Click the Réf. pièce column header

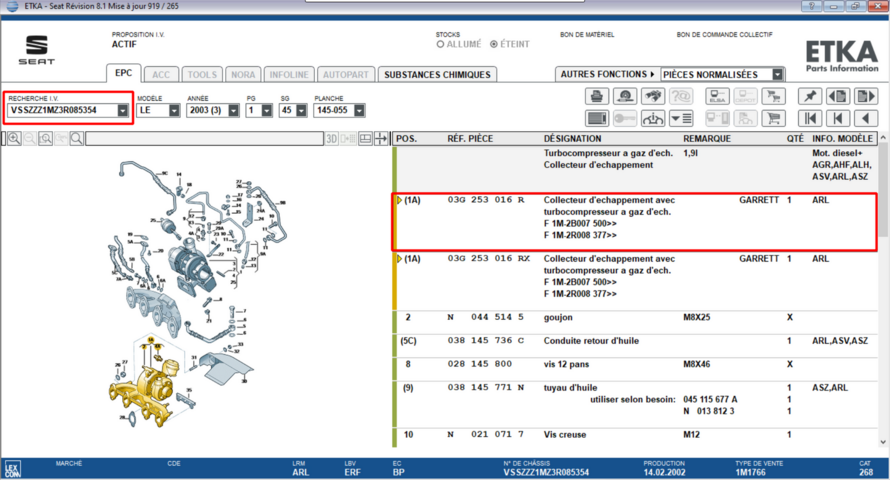coord(470,138)
